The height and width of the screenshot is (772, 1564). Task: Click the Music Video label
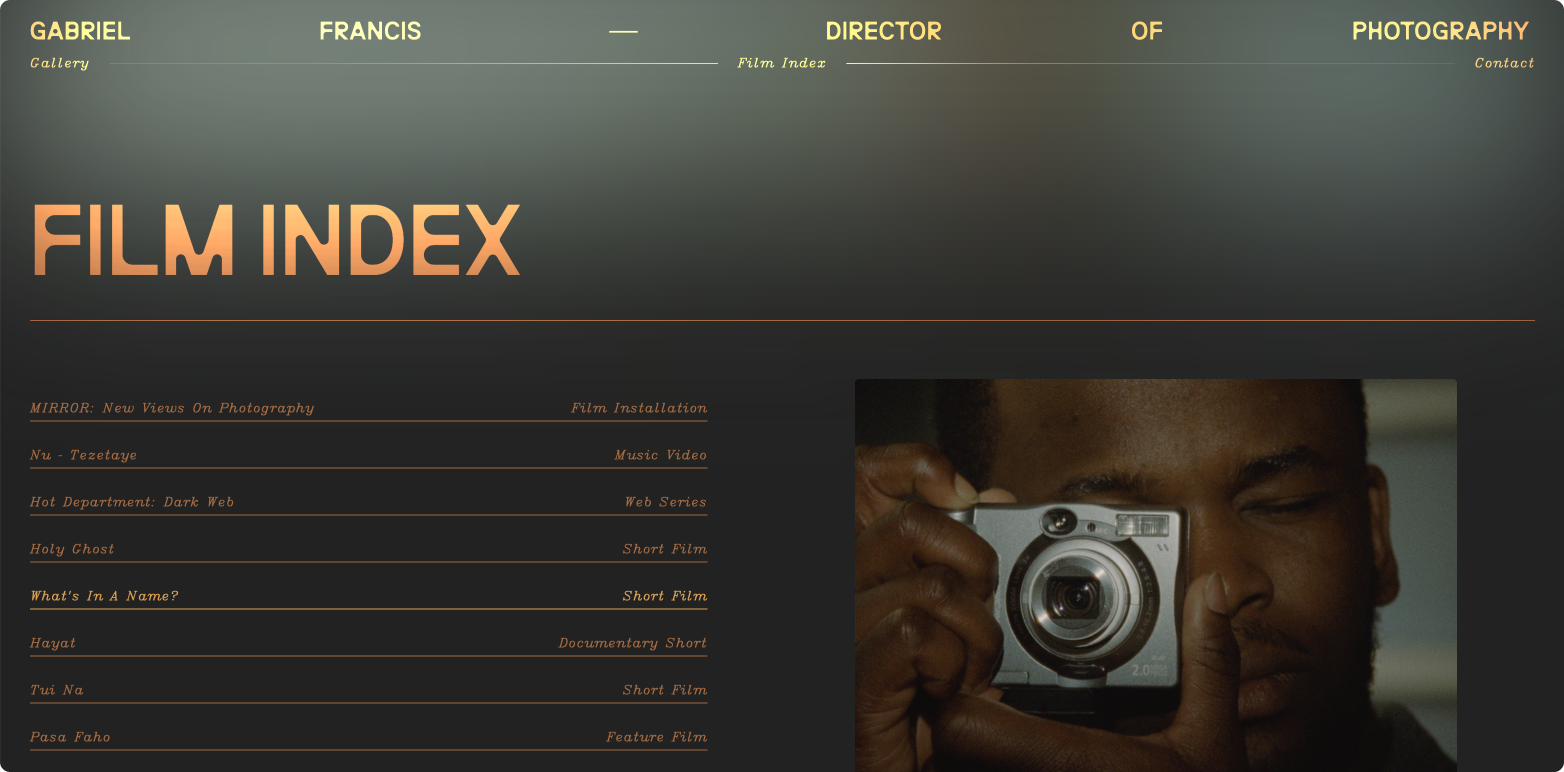[660, 455]
